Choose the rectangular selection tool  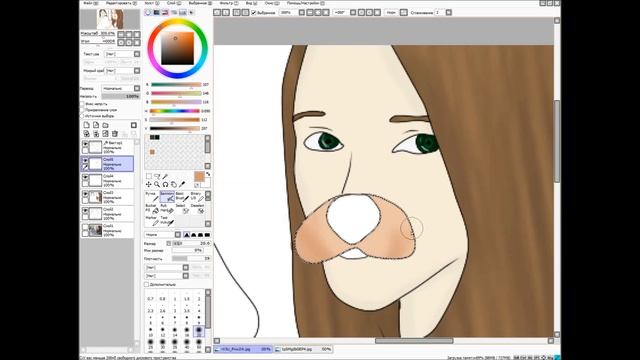[x=149, y=176]
